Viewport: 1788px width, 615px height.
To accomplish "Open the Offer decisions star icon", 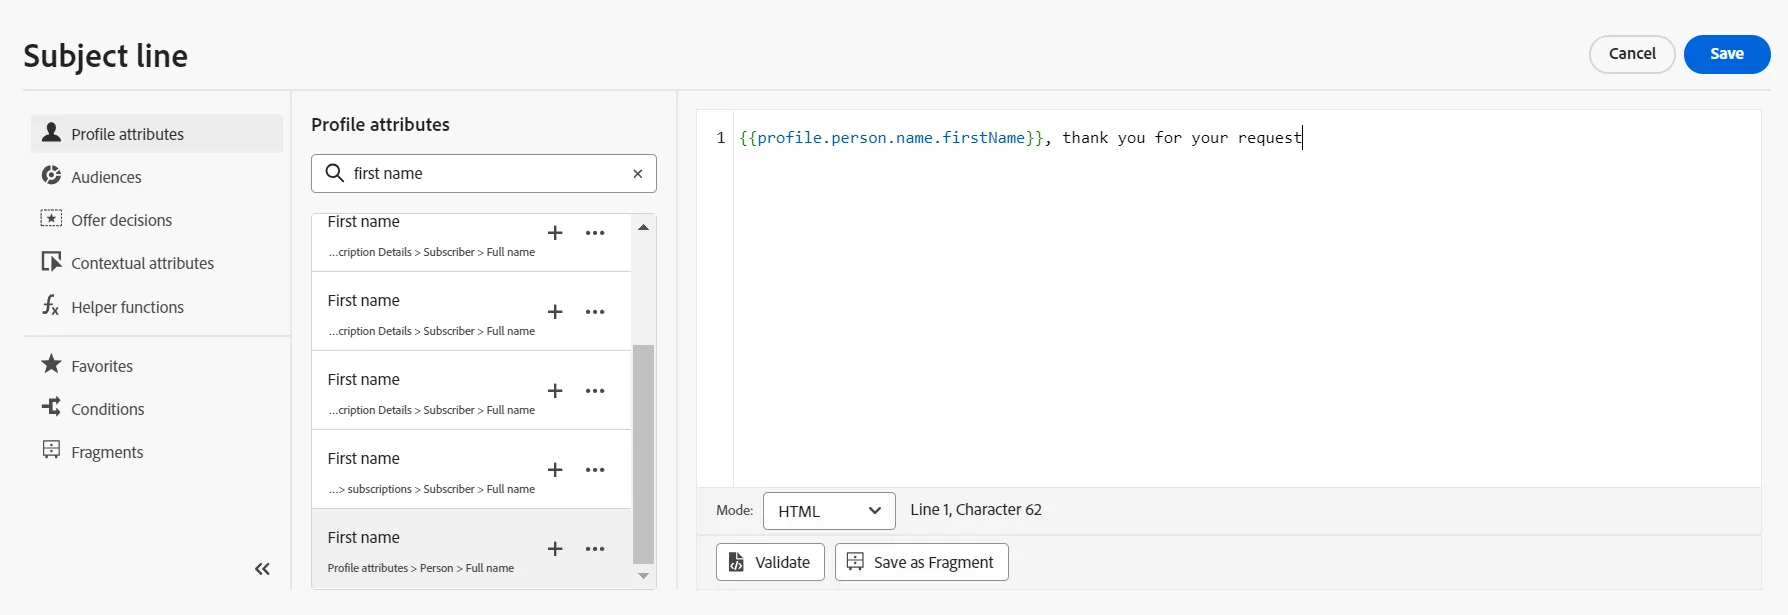I will [x=51, y=219].
